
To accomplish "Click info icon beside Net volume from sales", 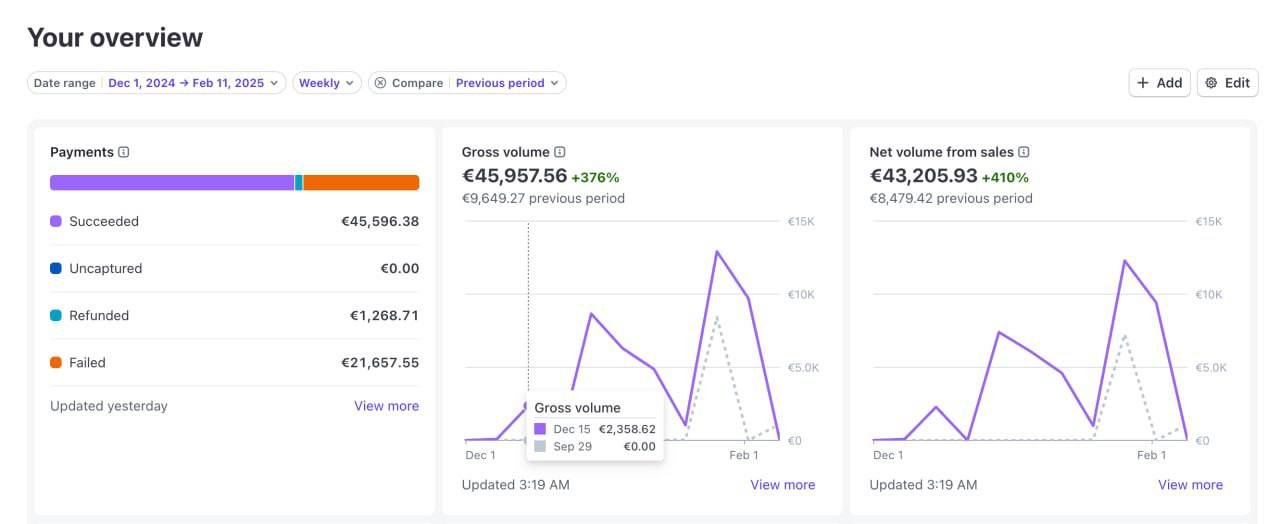I will click(1024, 152).
